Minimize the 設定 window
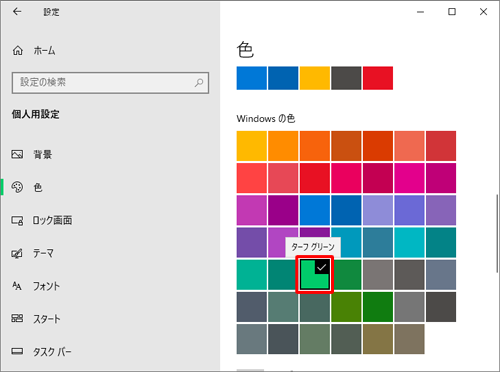Viewport: 500px width, 372px height. (421, 12)
